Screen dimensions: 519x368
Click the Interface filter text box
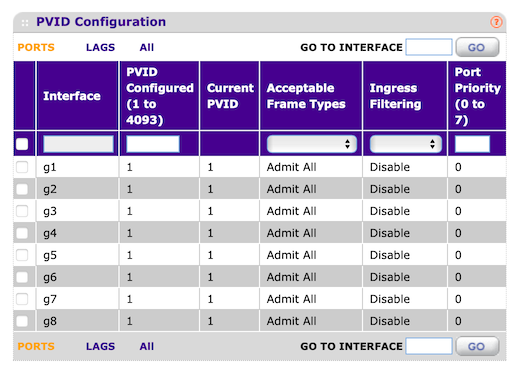pyautogui.click(x=78, y=144)
